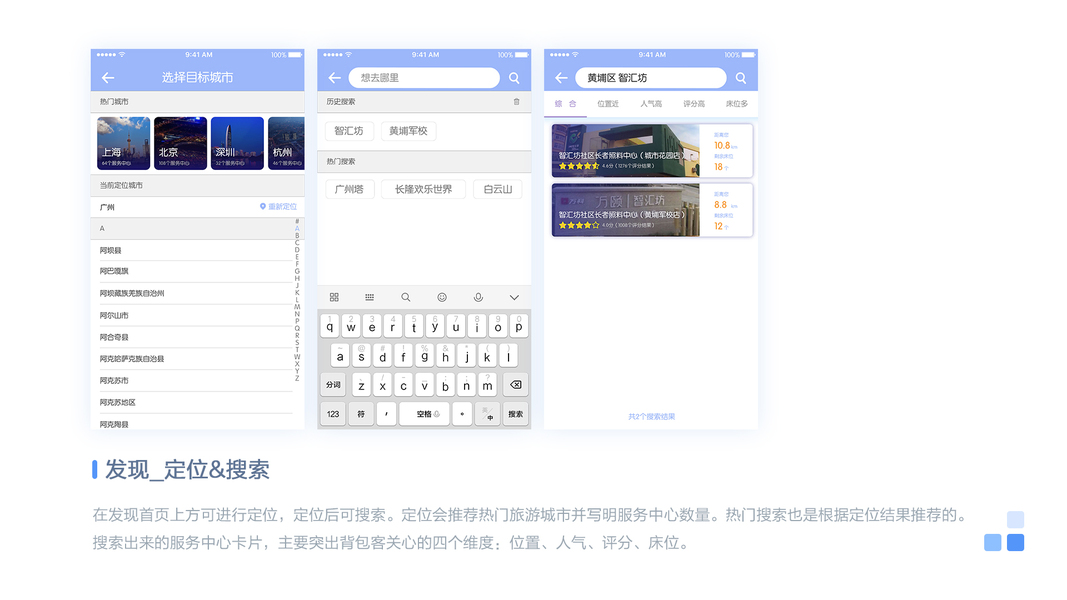Image resolution: width=1067 pixels, height=600 pixels.
Task: Tap the q key on keyboard
Action: [329, 327]
